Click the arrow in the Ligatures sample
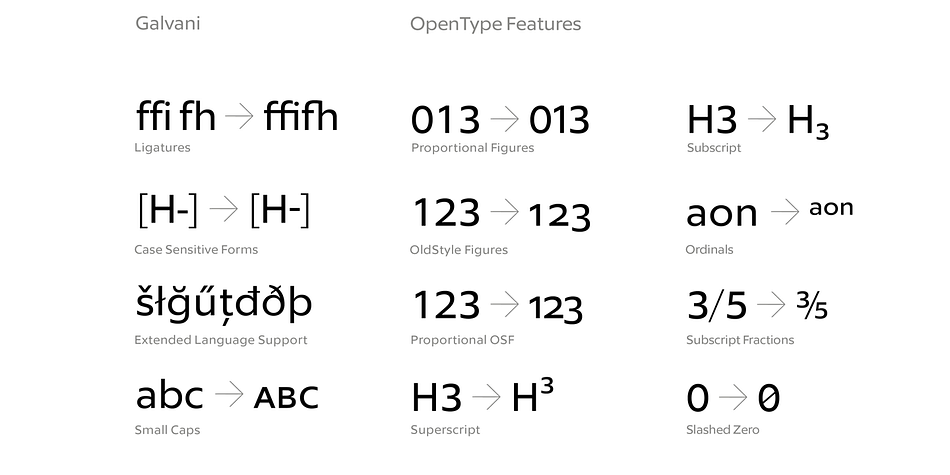 [239, 116]
